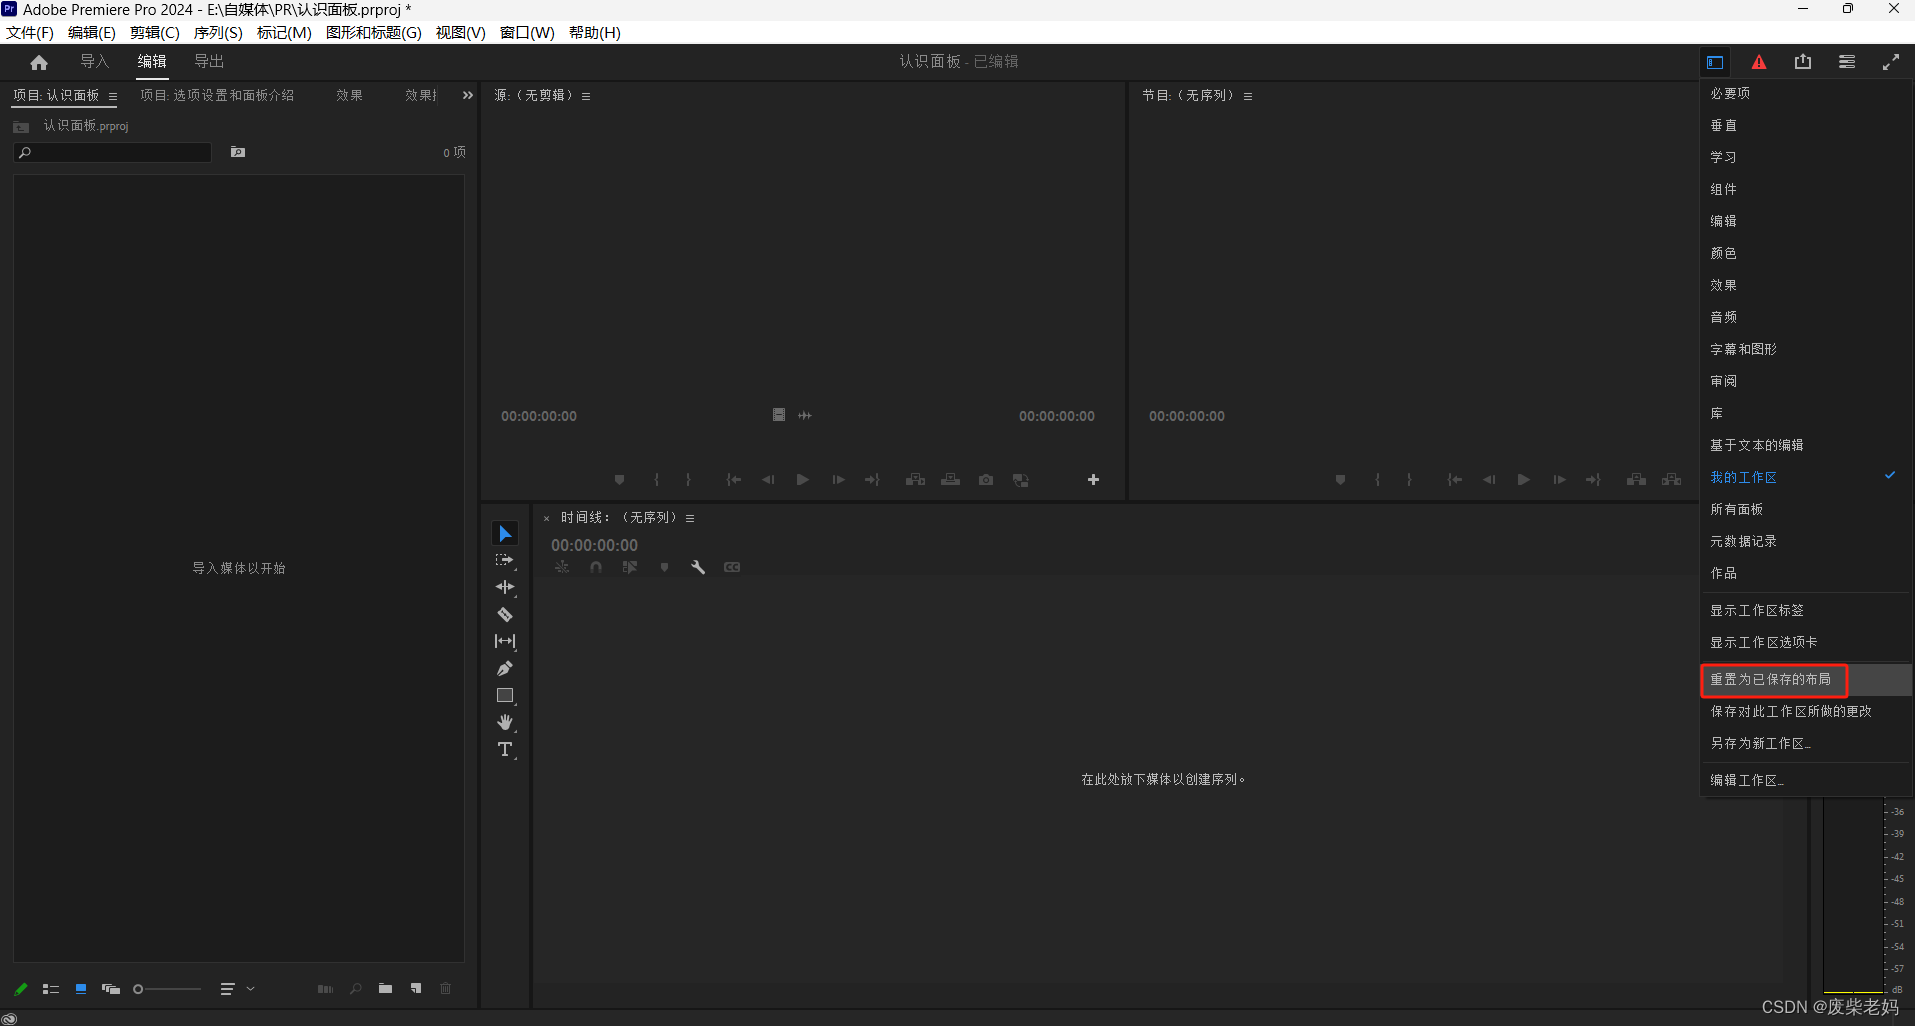Click the thumbnail zoom slider in project panel
1915x1026 pixels.
168,989
